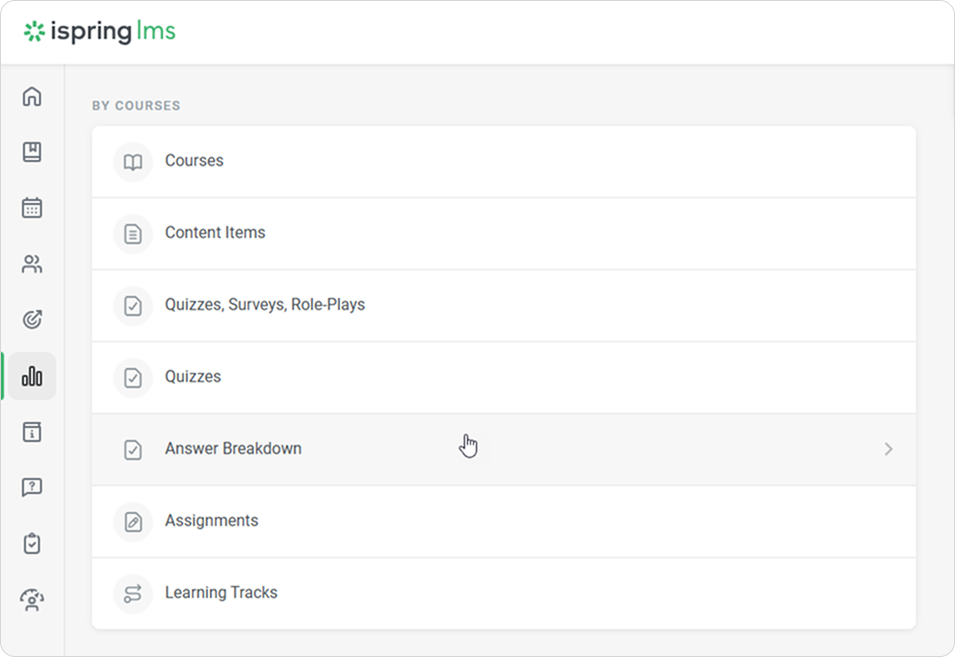Image resolution: width=955 pixels, height=657 pixels.
Task: Open the Quizzes report
Action: point(193,377)
